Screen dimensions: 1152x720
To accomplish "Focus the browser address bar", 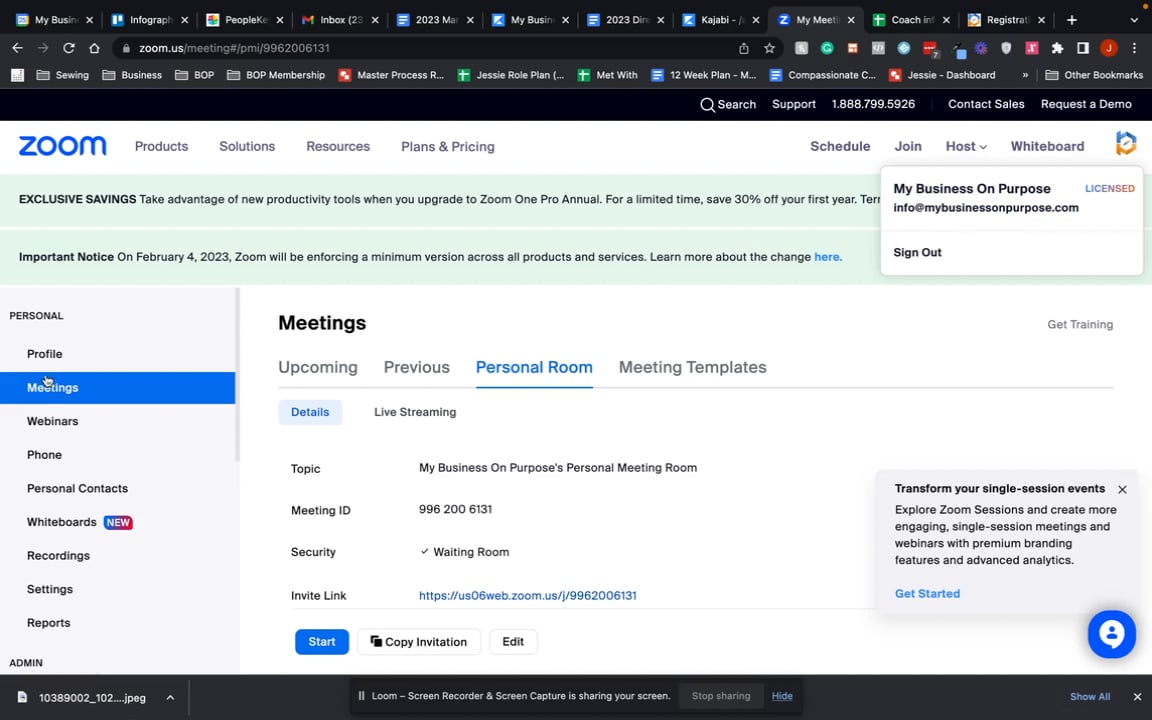I will click(426, 48).
